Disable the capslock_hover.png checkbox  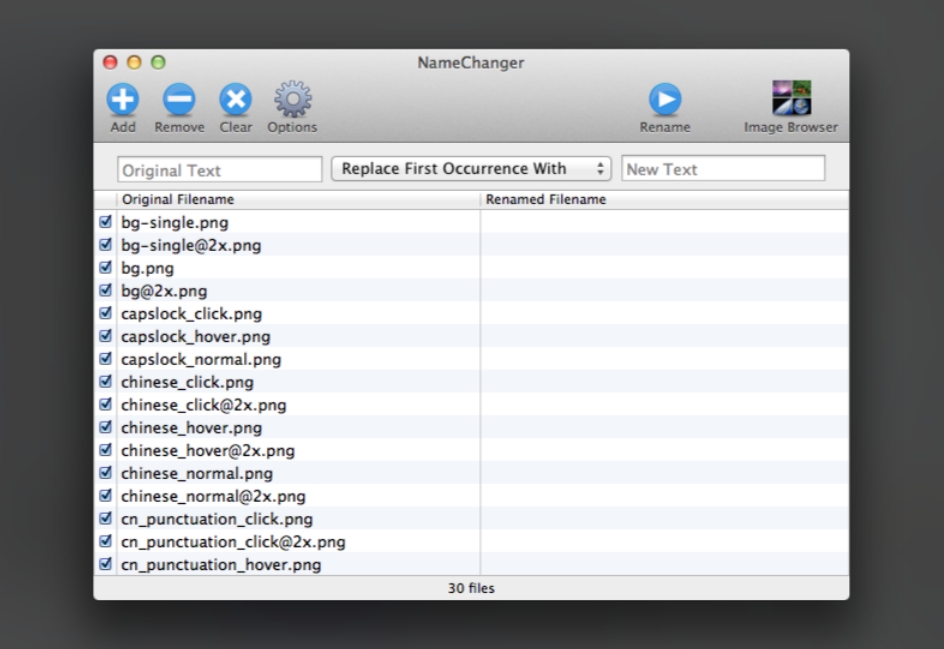pos(105,336)
